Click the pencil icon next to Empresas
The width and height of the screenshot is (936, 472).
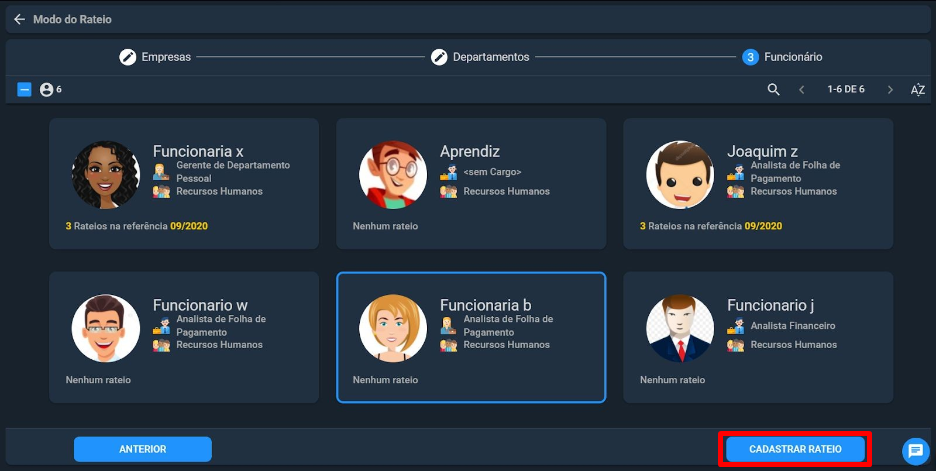point(128,57)
